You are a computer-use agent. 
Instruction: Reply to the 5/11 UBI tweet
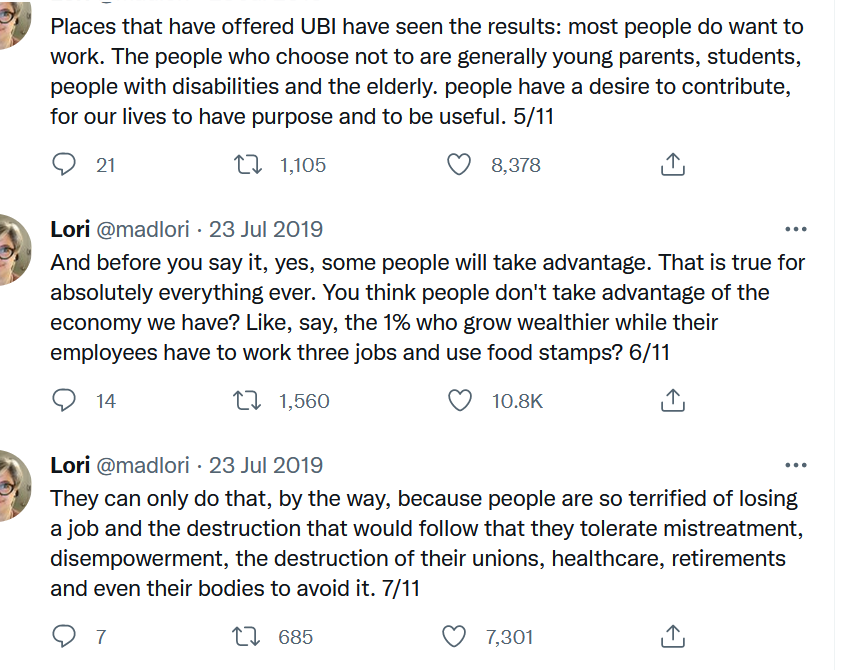pos(64,165)
